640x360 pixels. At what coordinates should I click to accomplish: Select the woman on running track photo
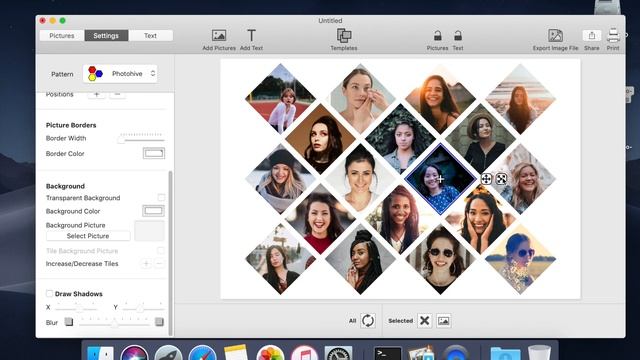coord(280,98)
